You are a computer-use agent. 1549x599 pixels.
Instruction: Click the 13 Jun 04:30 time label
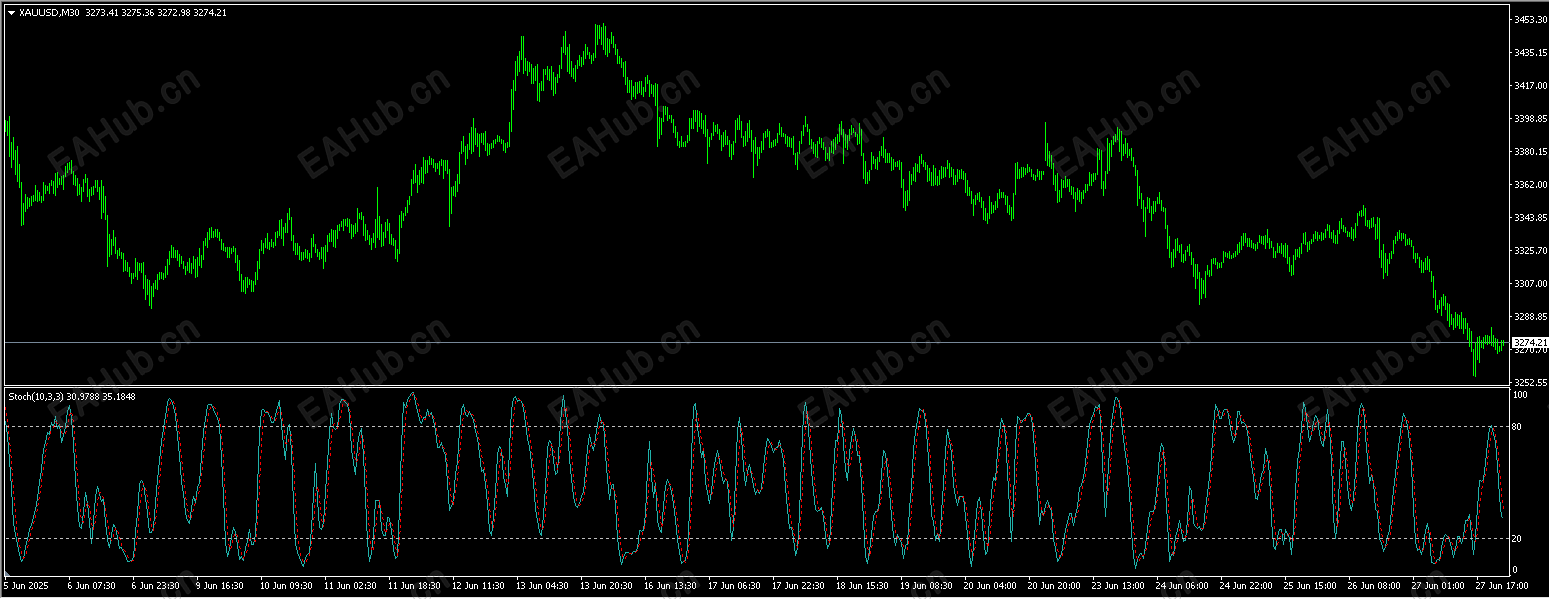pyautogui.click(x=542, y=586)
